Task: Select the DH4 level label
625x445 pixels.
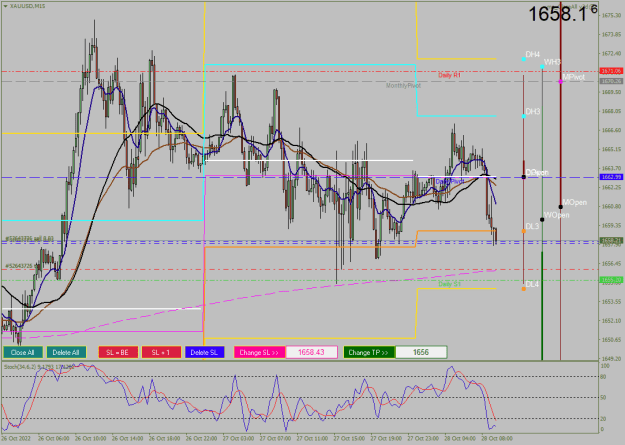Action: (x=533, y=54)
